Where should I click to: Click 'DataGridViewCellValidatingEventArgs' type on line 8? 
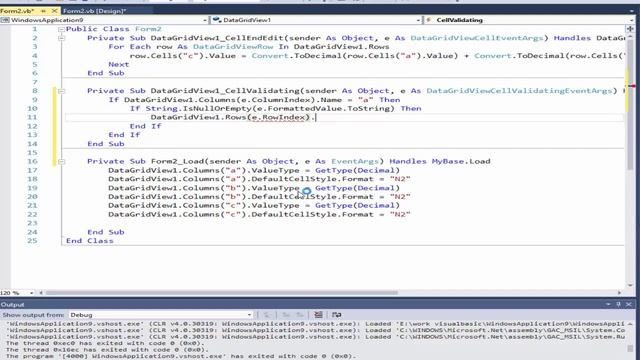click(520, 91)
